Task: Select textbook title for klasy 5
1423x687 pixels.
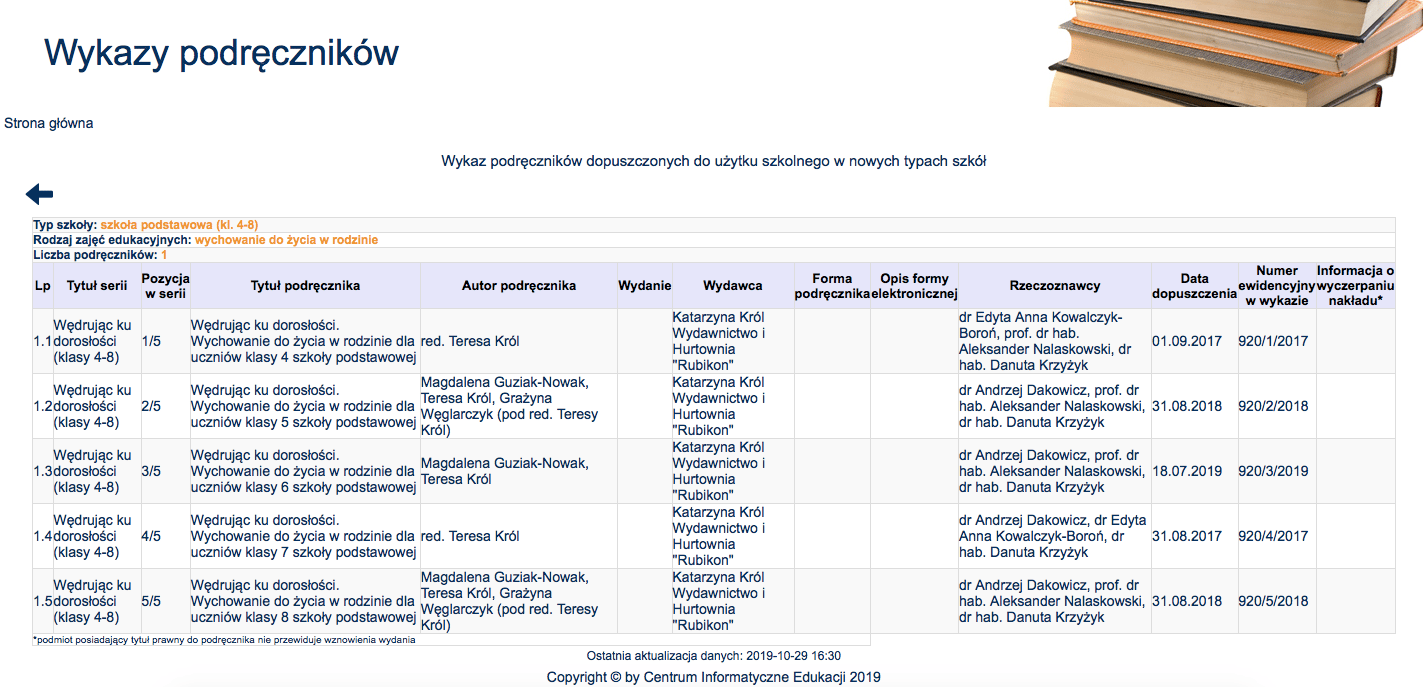Action: click(304, 406)
